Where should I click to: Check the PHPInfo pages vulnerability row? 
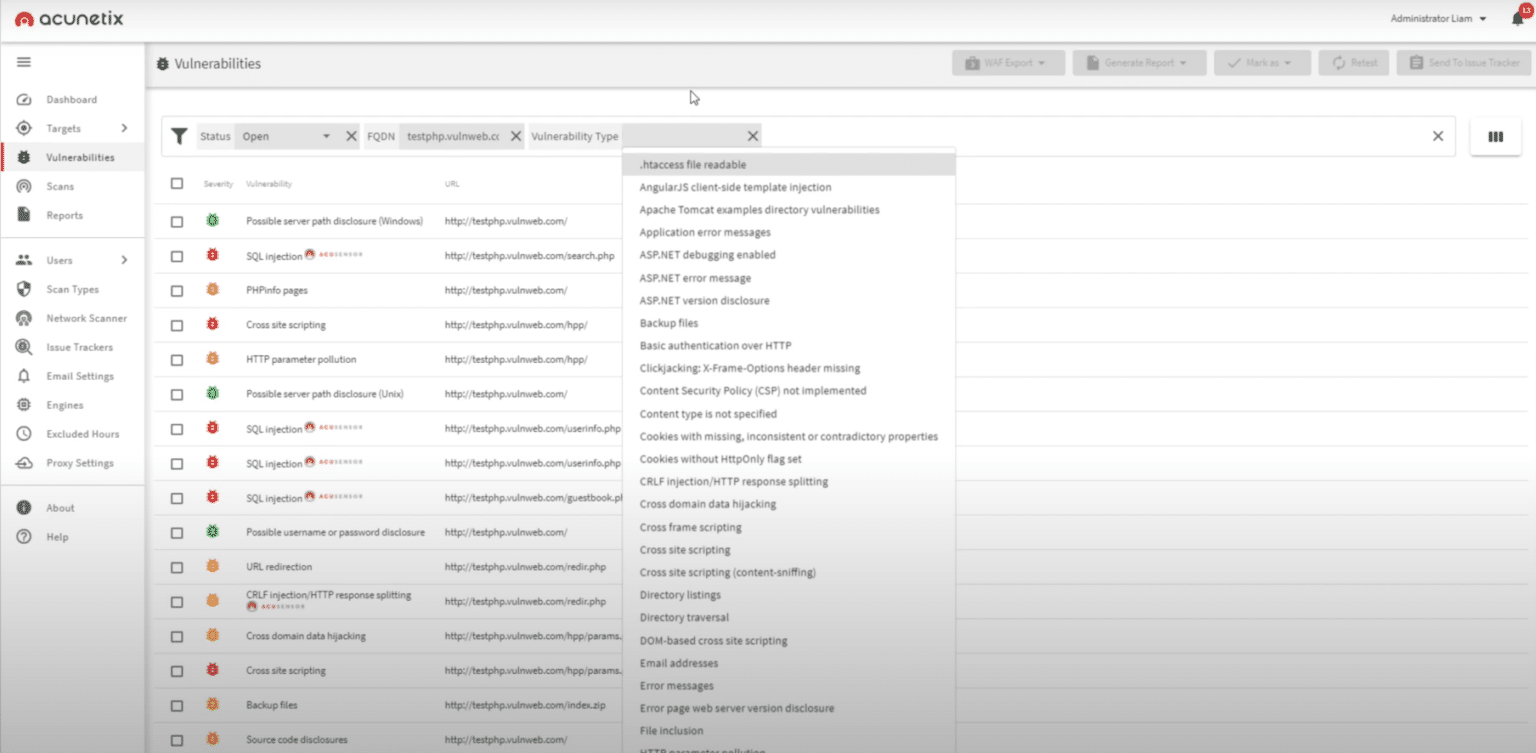177,290
